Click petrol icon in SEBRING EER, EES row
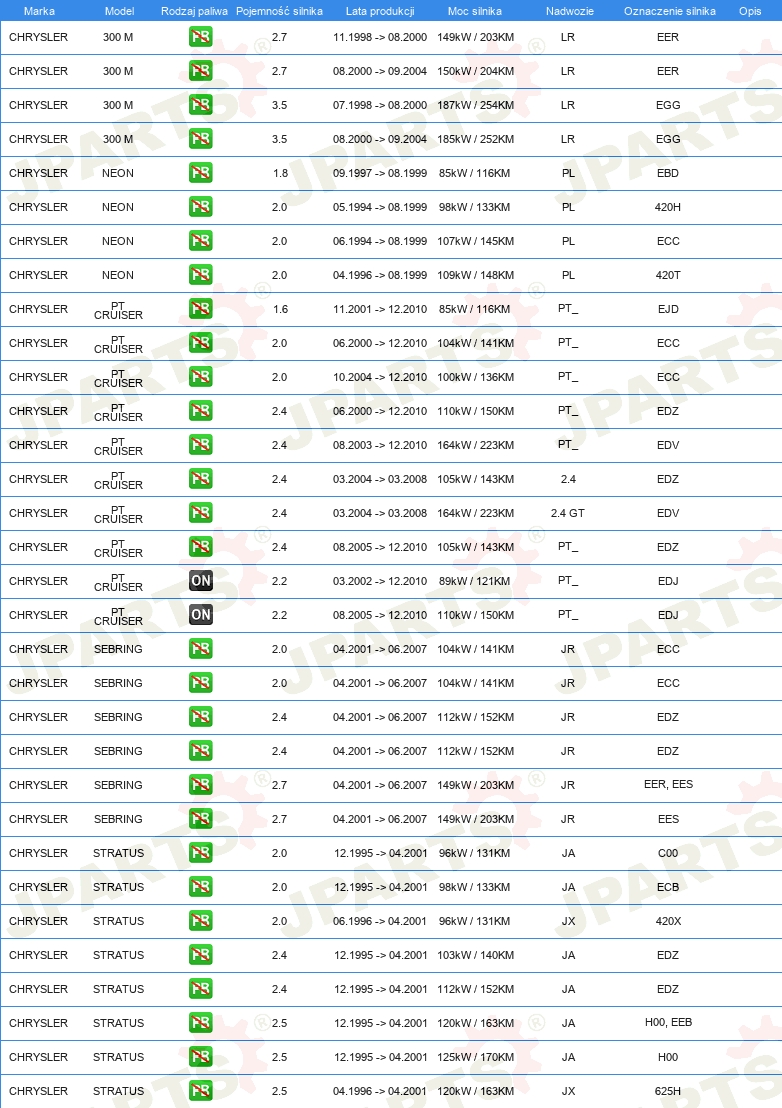The height and width of the screenshot is (1108, 782). tap(201, 784)
